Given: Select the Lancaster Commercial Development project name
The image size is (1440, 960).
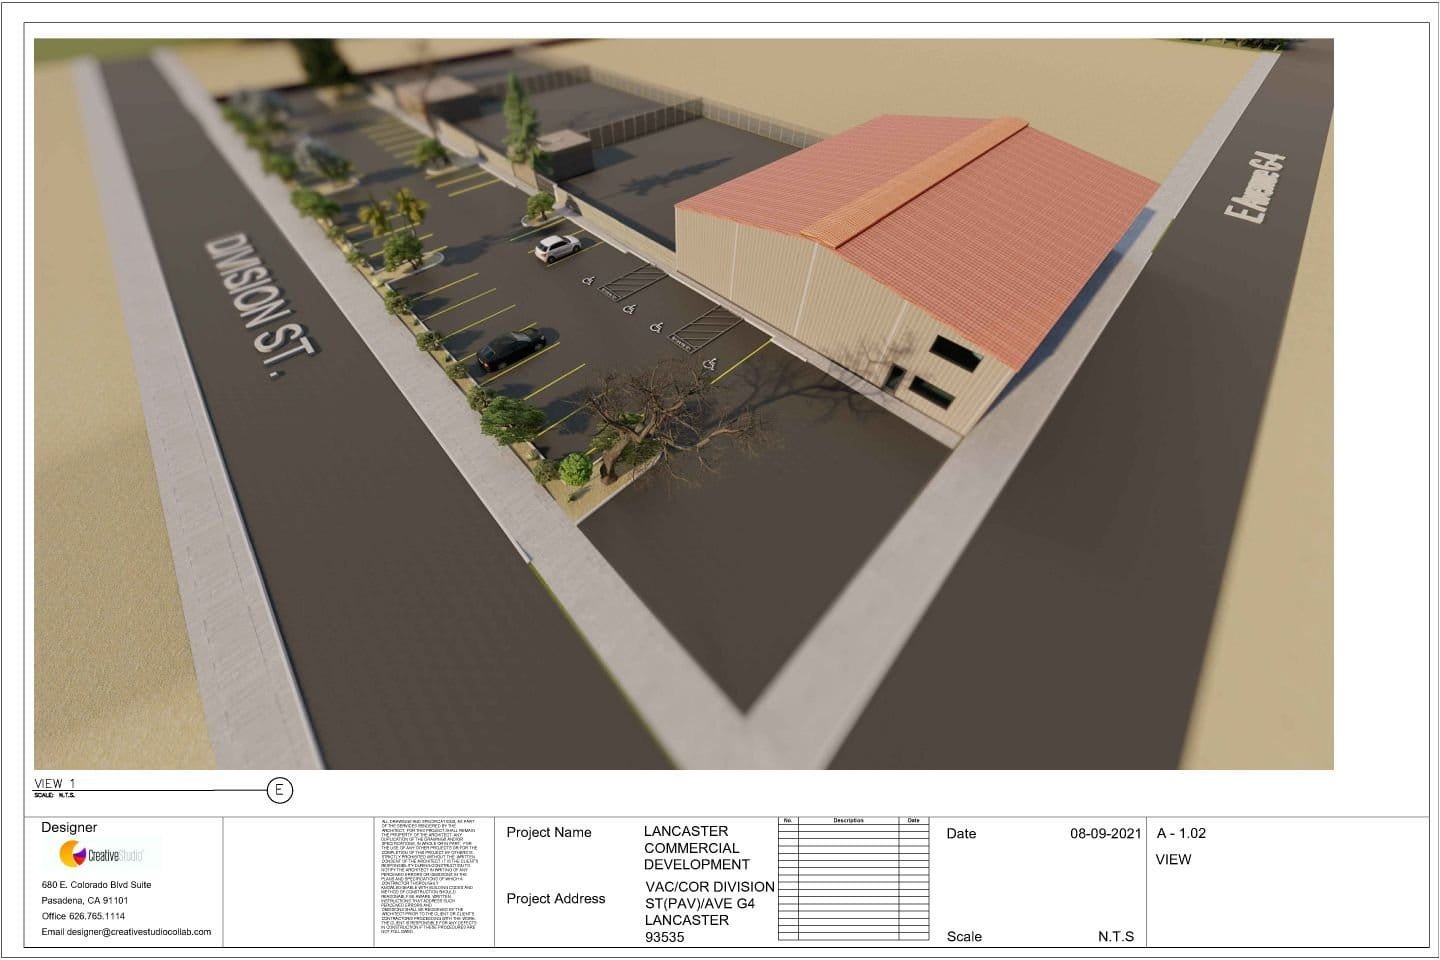Looking at the screenshot, I should coord(696,848).
